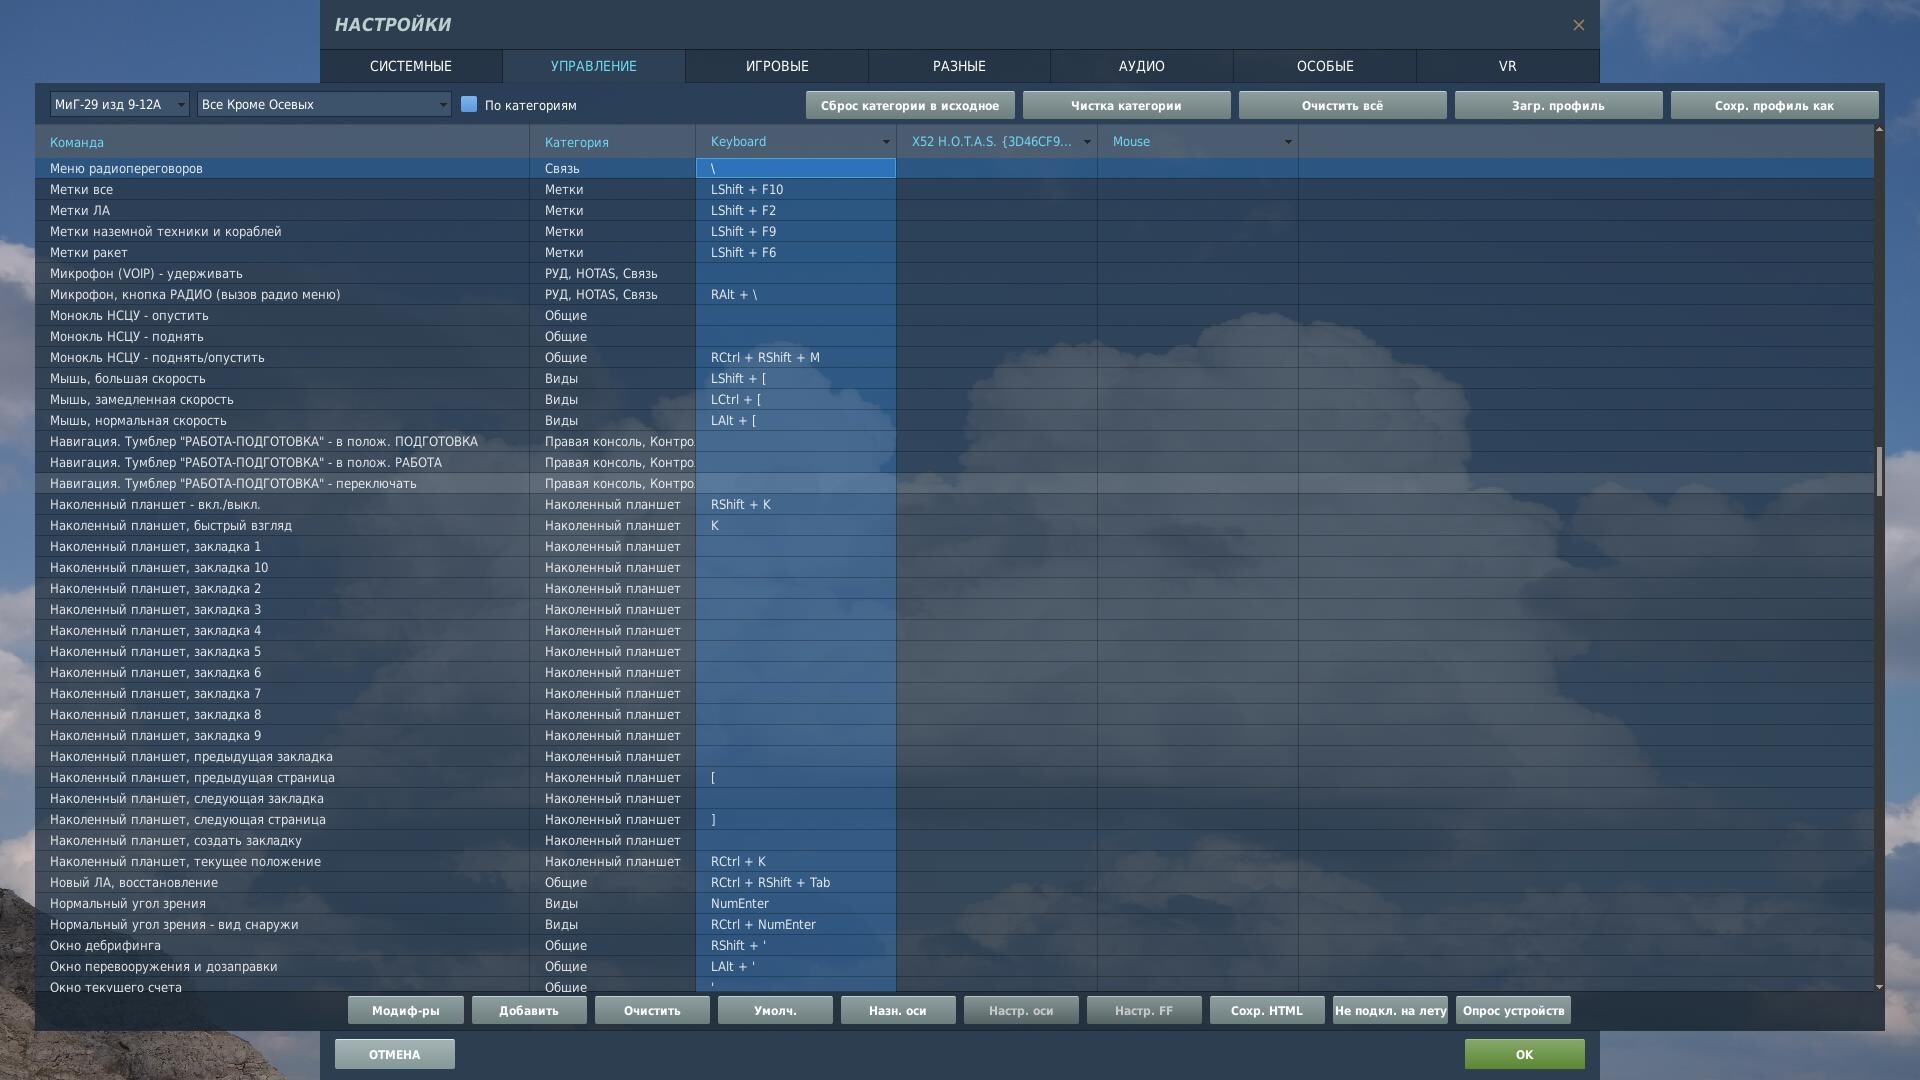
Task: Toggle the По категориям checkbox
Action: [x=469, y=104]
